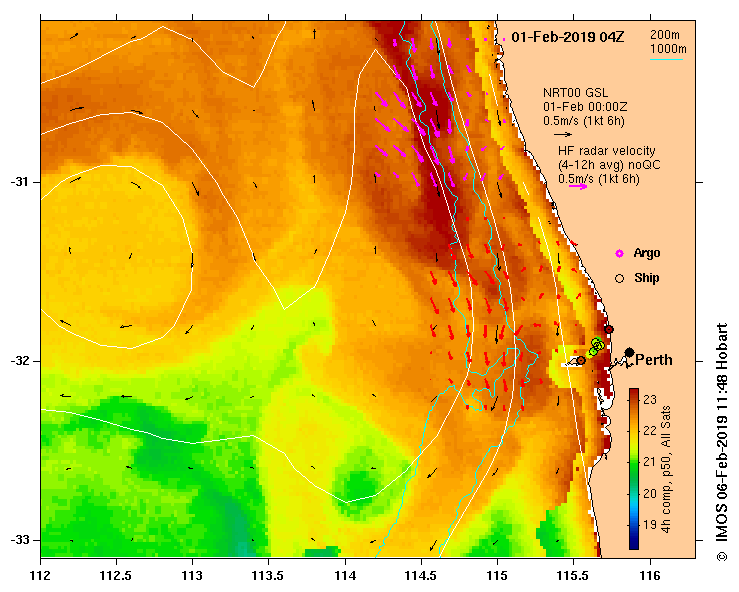Click the date label 01-Feb-2019 04Z
Image resolution: width=739 pixels, height=592 pixels.
point(567,37)
